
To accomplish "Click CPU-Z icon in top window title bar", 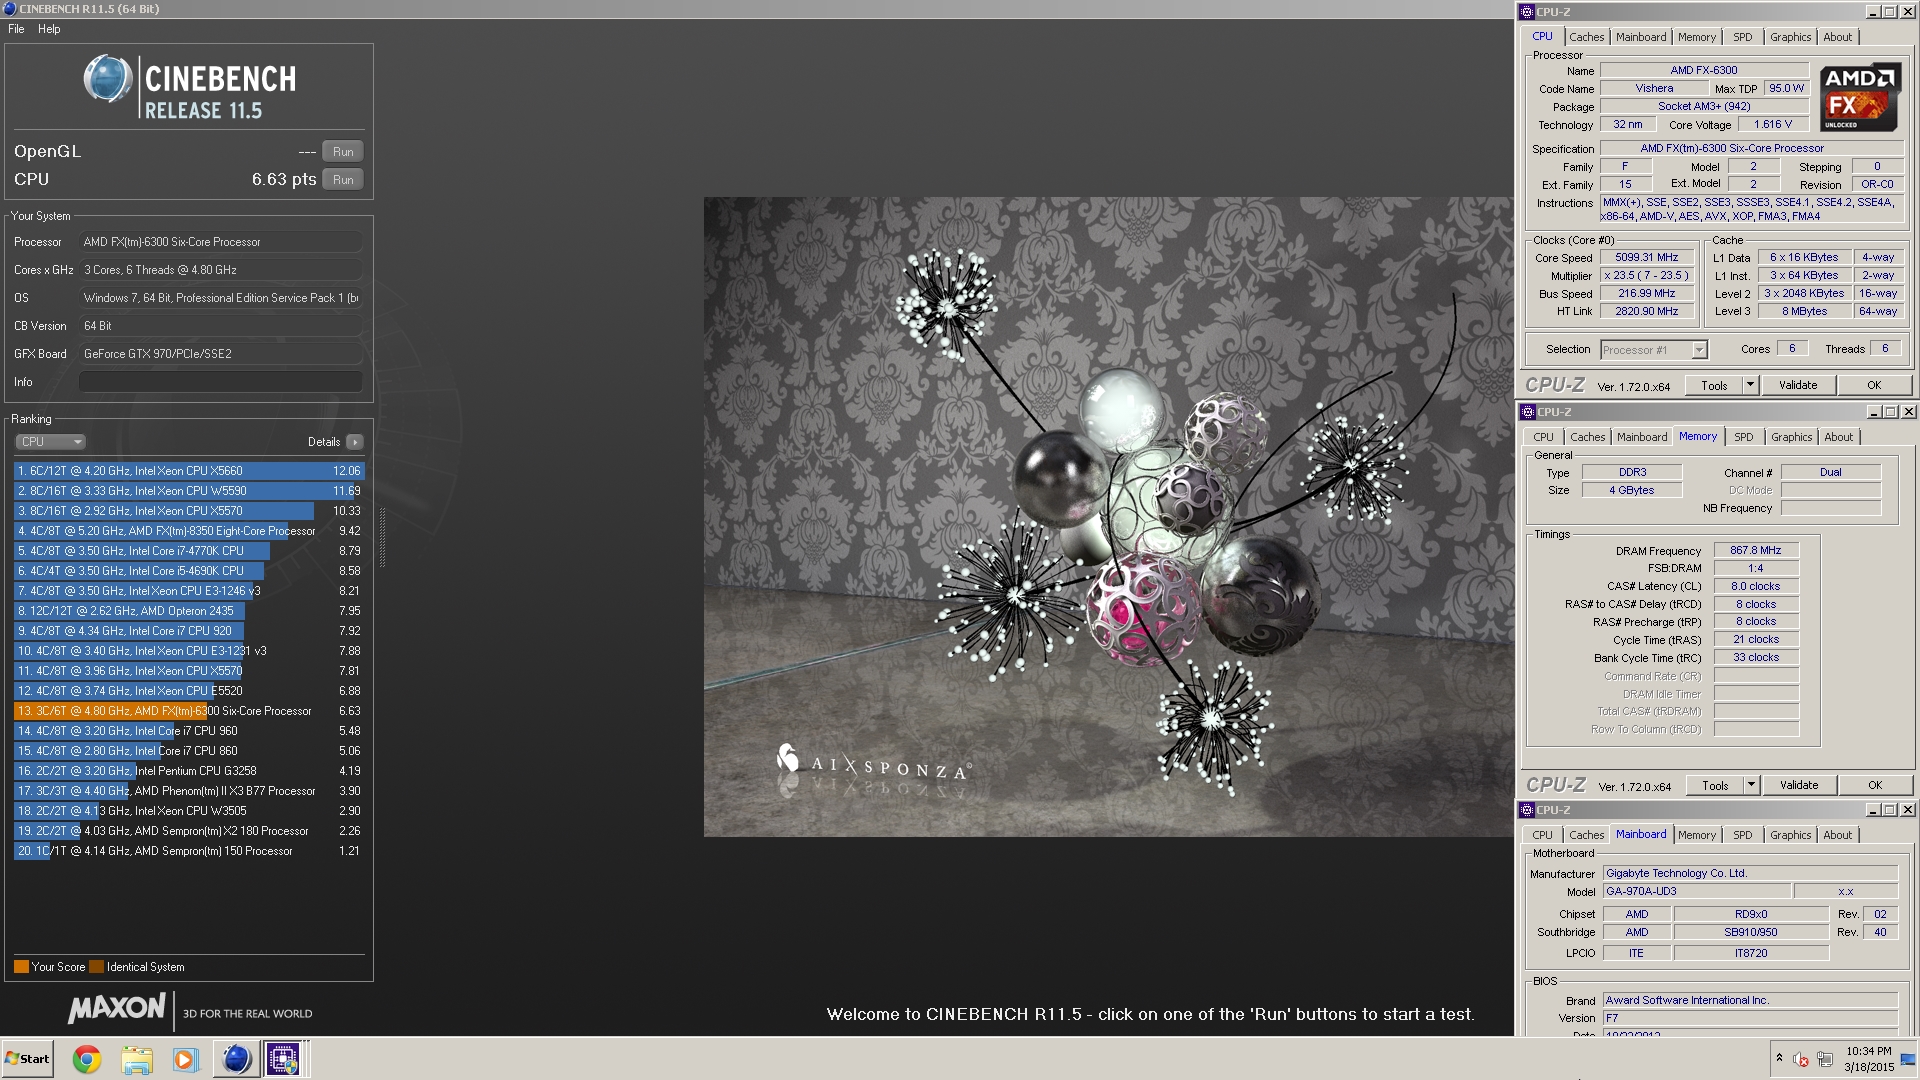I will coord(1527,12).
